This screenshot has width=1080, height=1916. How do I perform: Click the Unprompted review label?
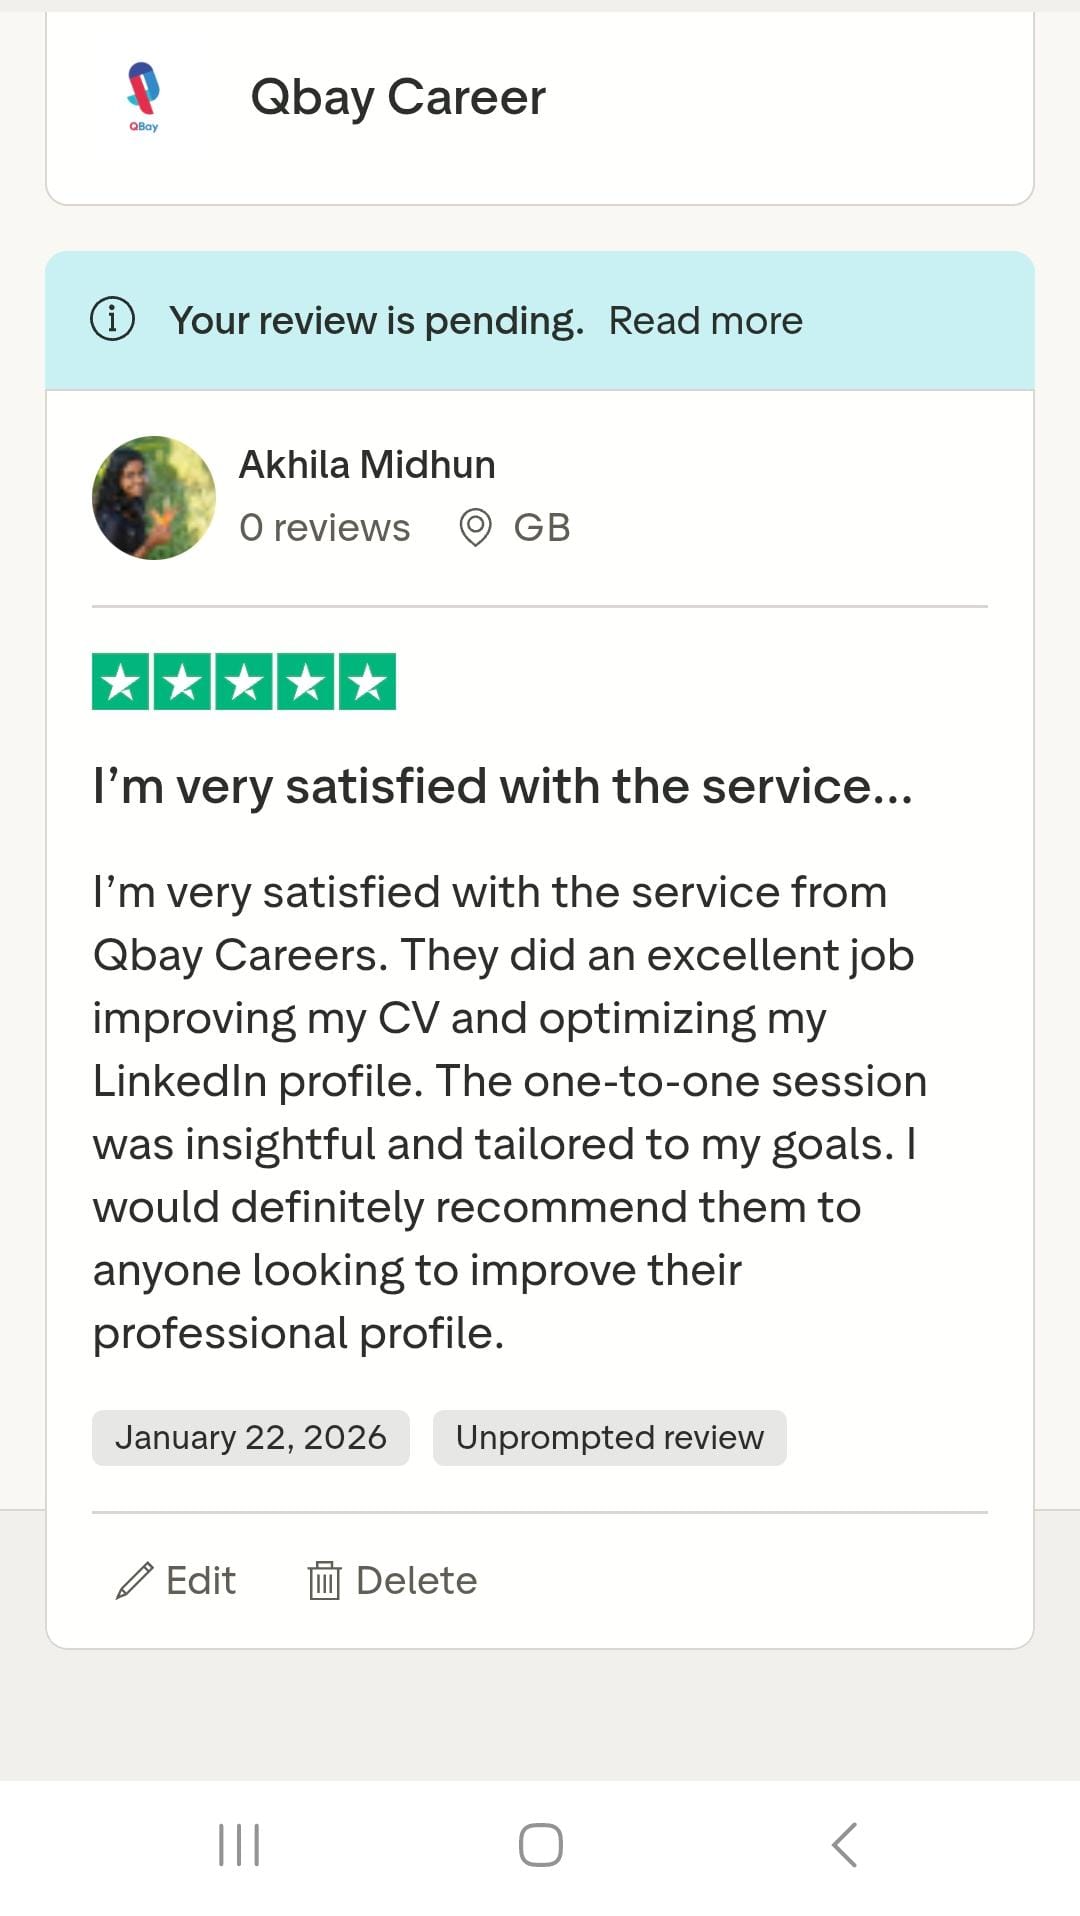click(609, 1437)
